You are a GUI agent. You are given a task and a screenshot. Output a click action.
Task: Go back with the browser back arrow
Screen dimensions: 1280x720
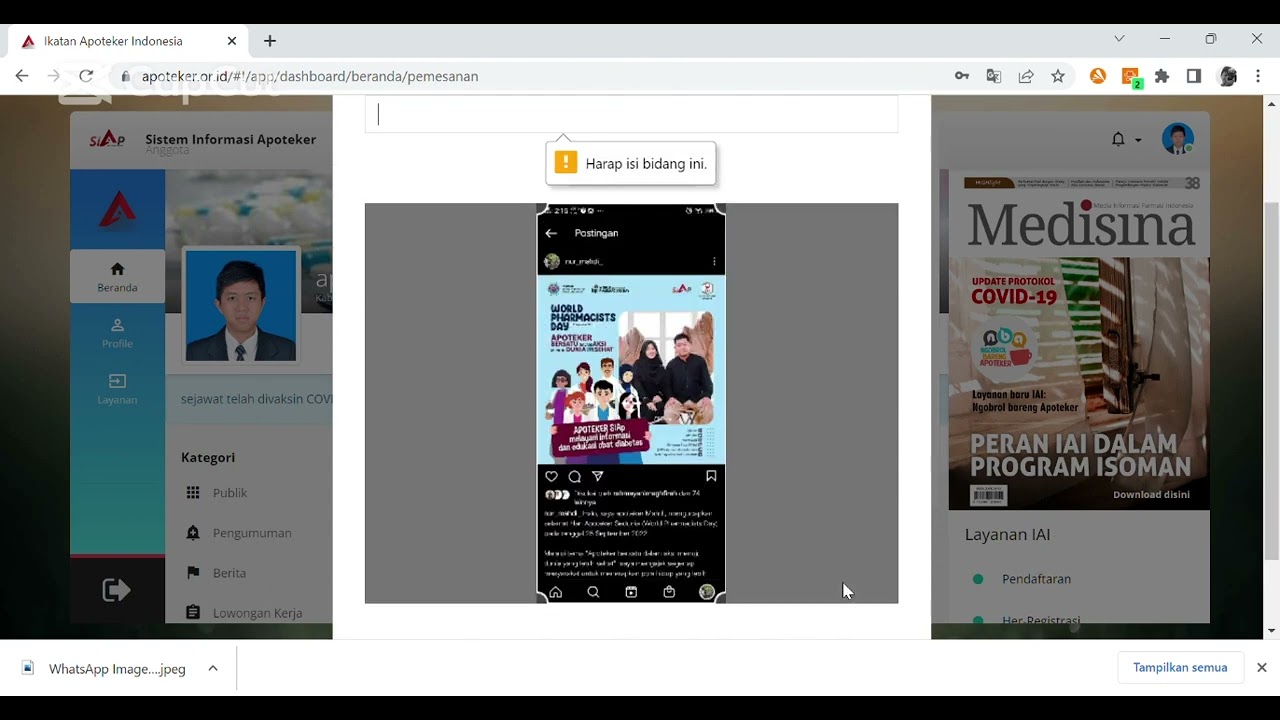pyautogui.click(x=22, y=76)
